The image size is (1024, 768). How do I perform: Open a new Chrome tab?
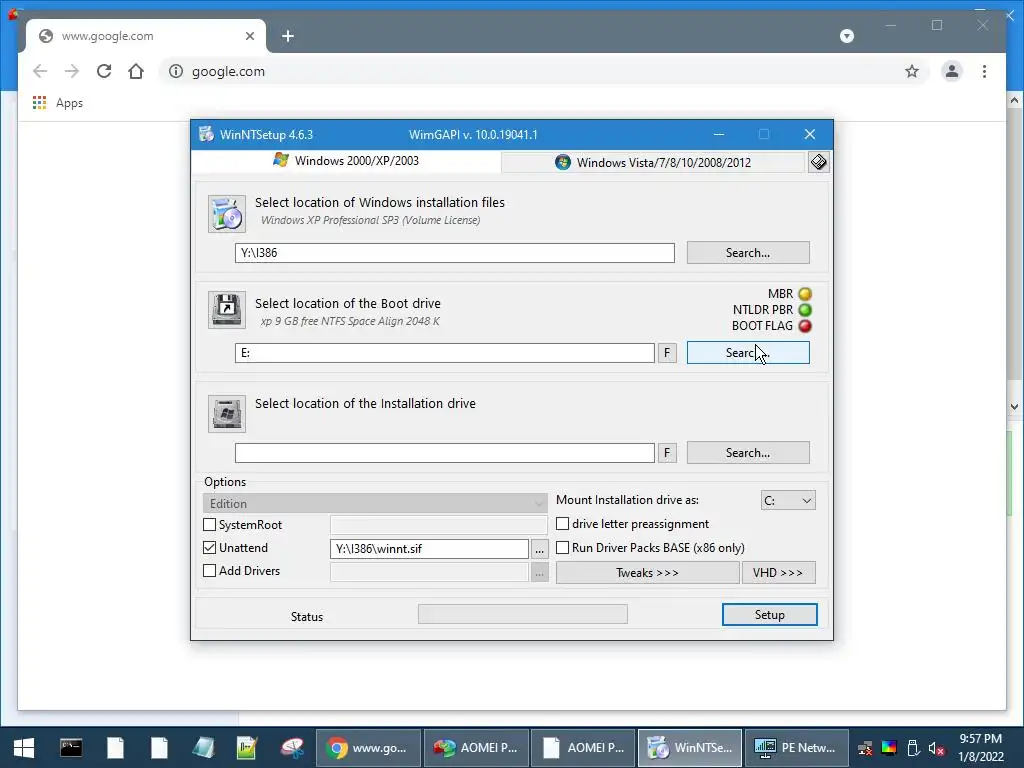tap(288, 36)
